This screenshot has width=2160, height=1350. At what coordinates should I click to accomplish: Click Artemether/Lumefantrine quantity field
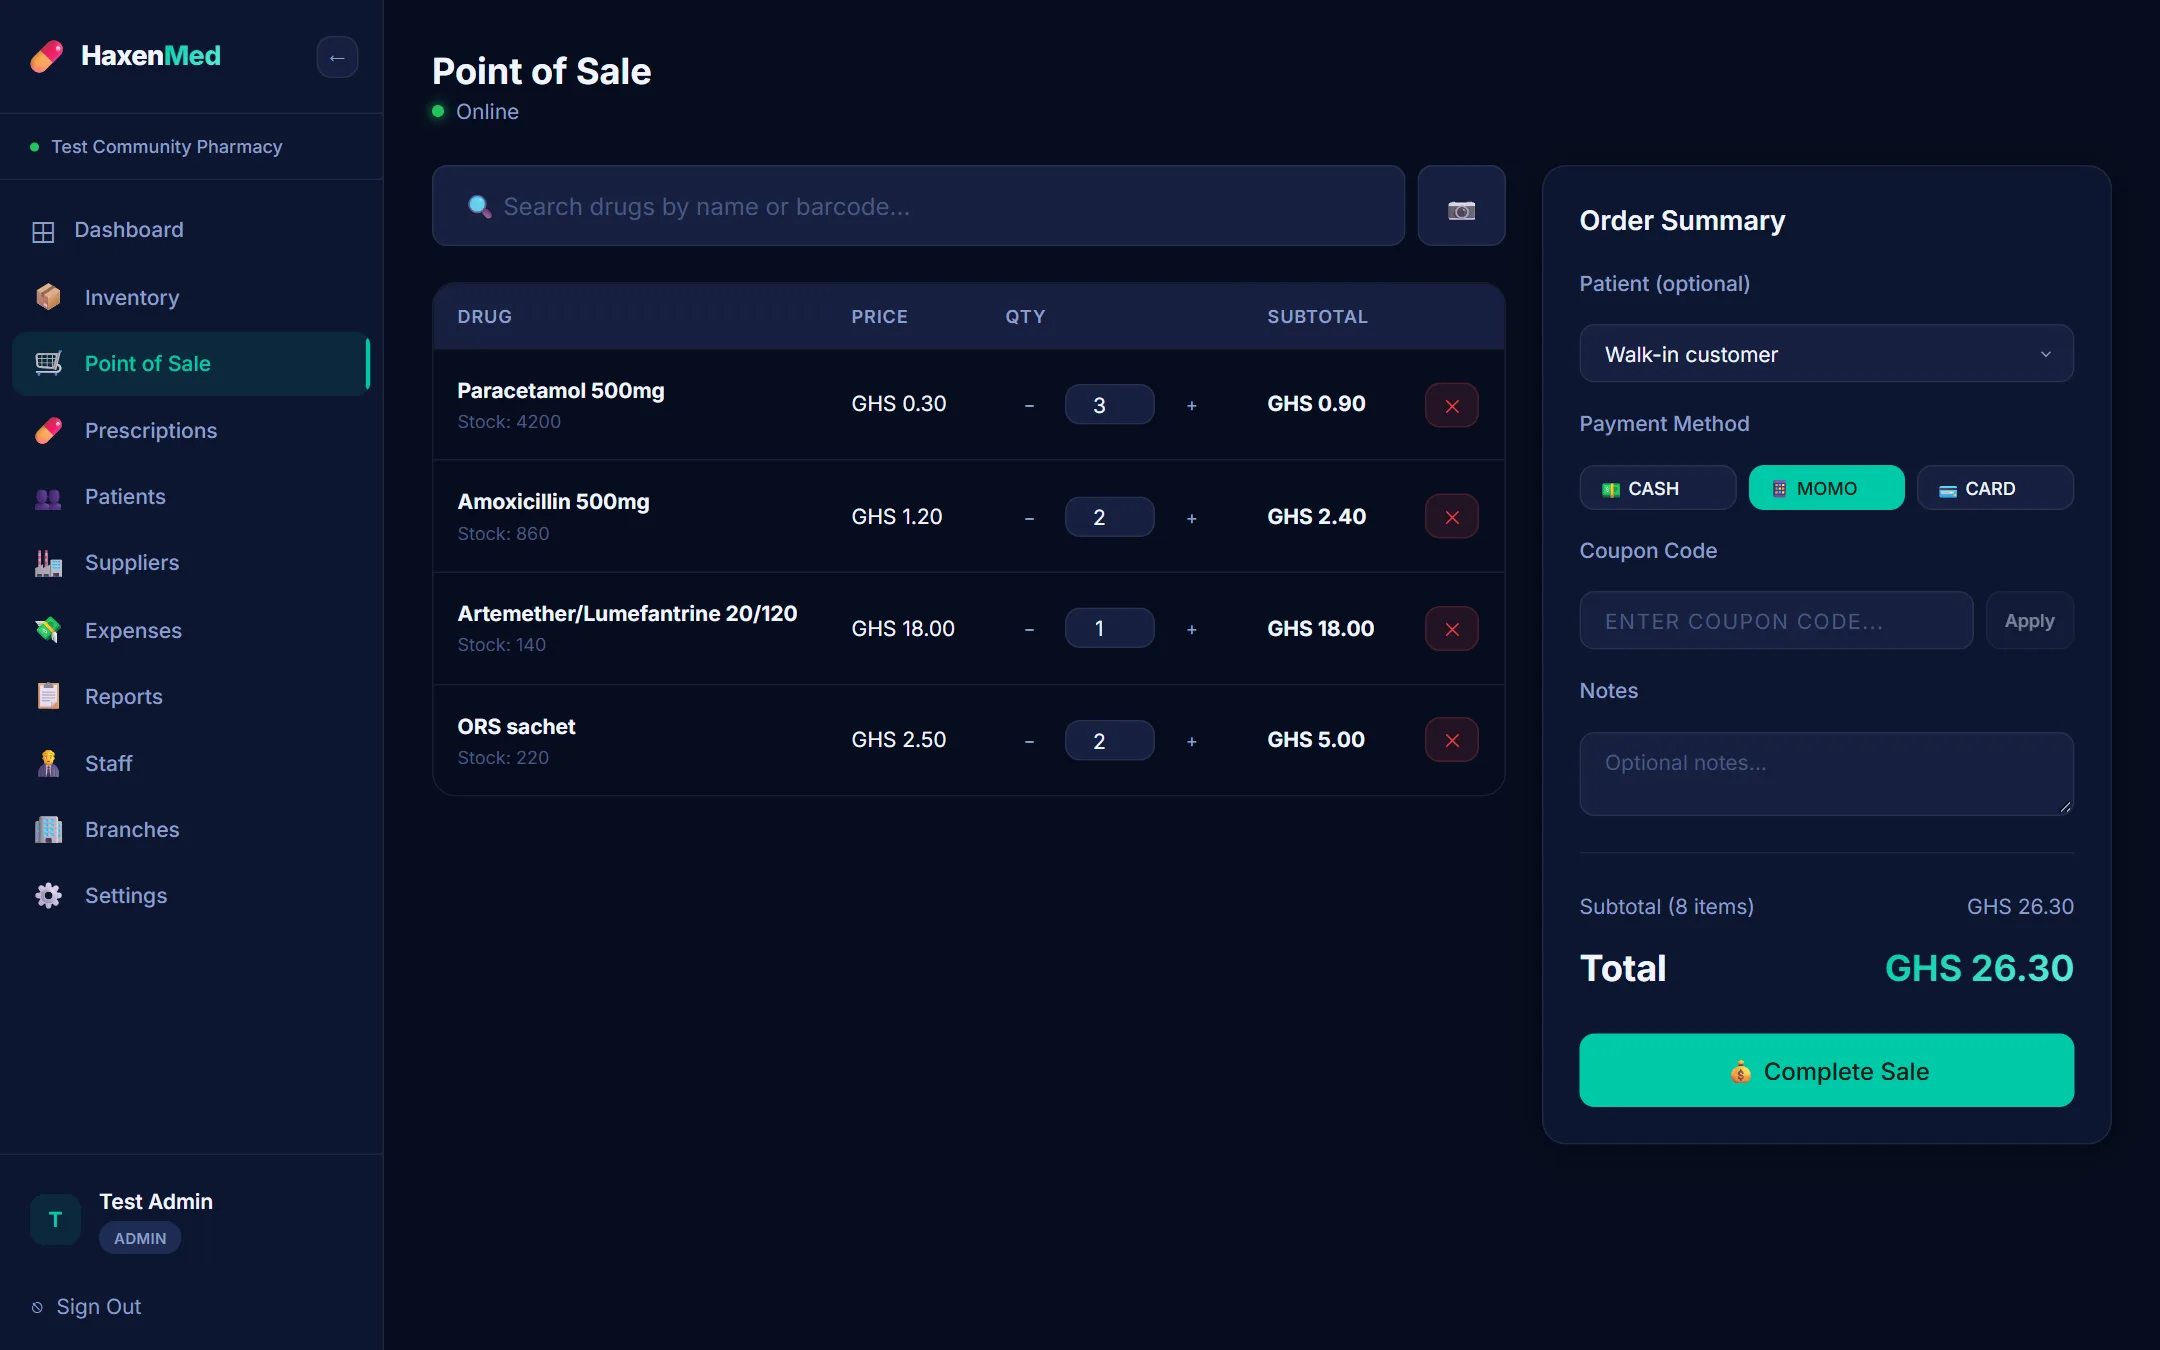1109,629
